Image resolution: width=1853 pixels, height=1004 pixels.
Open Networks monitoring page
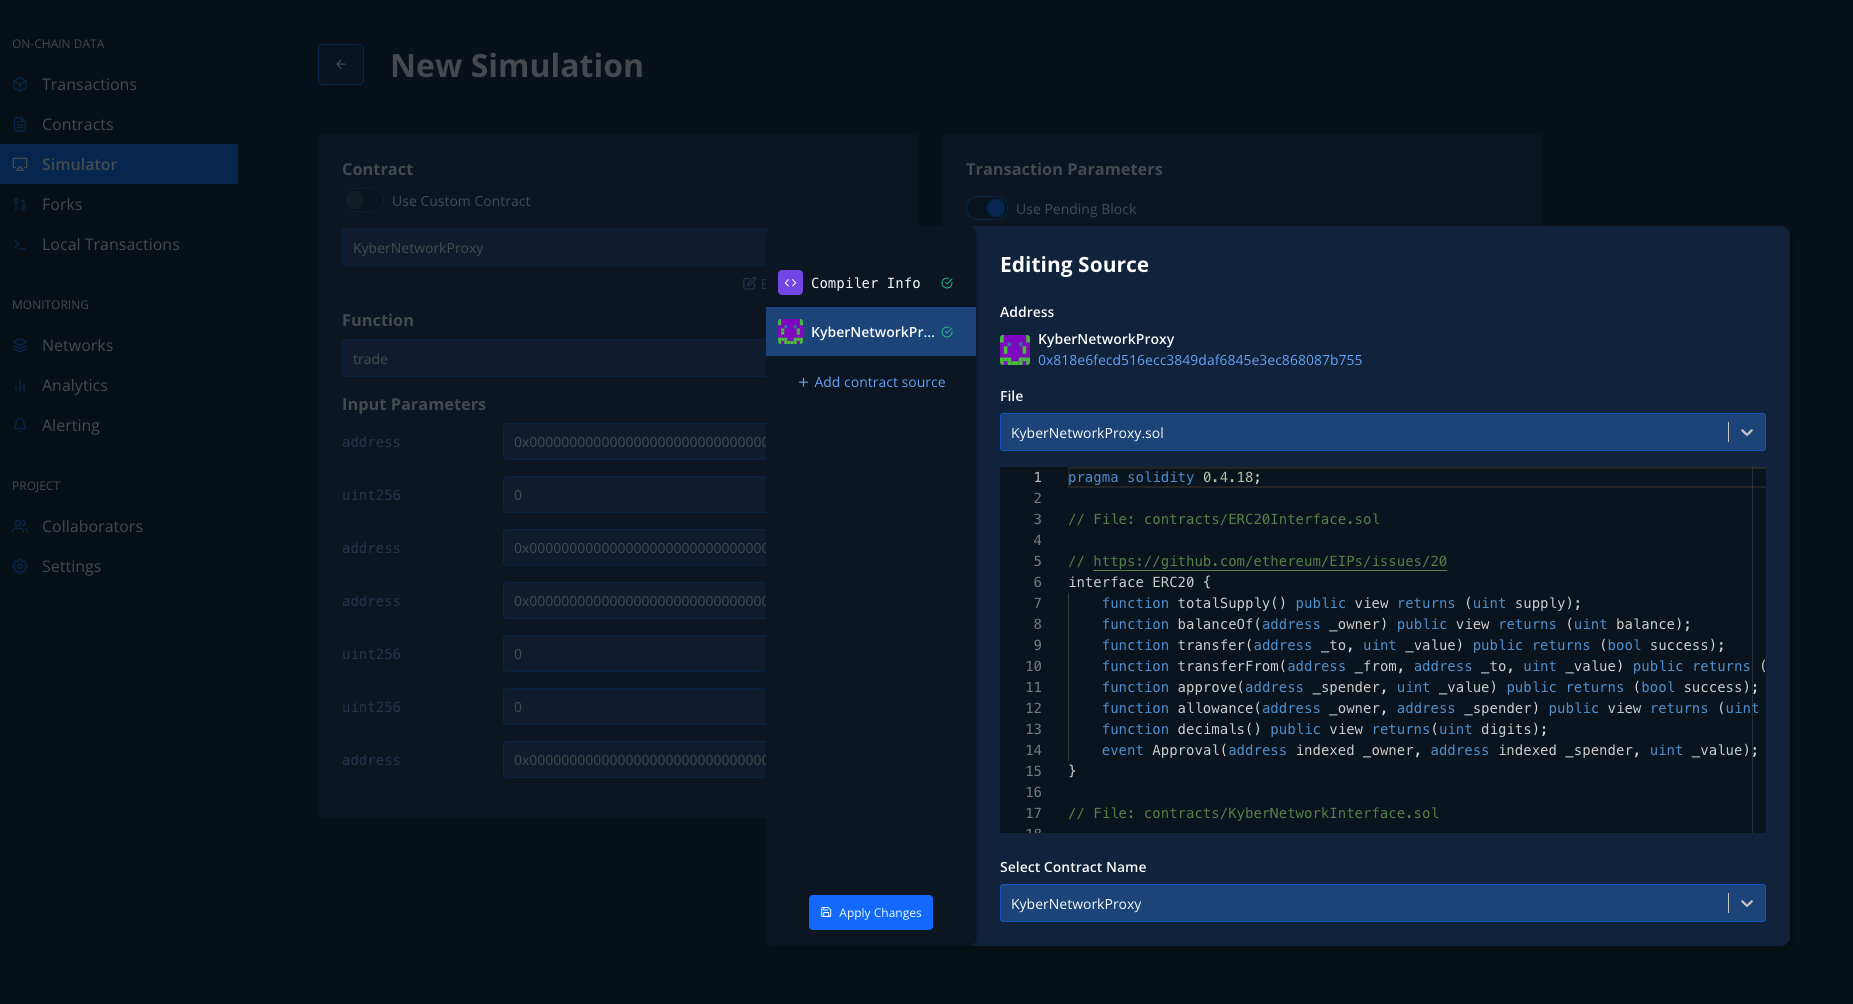pos(119,345)
